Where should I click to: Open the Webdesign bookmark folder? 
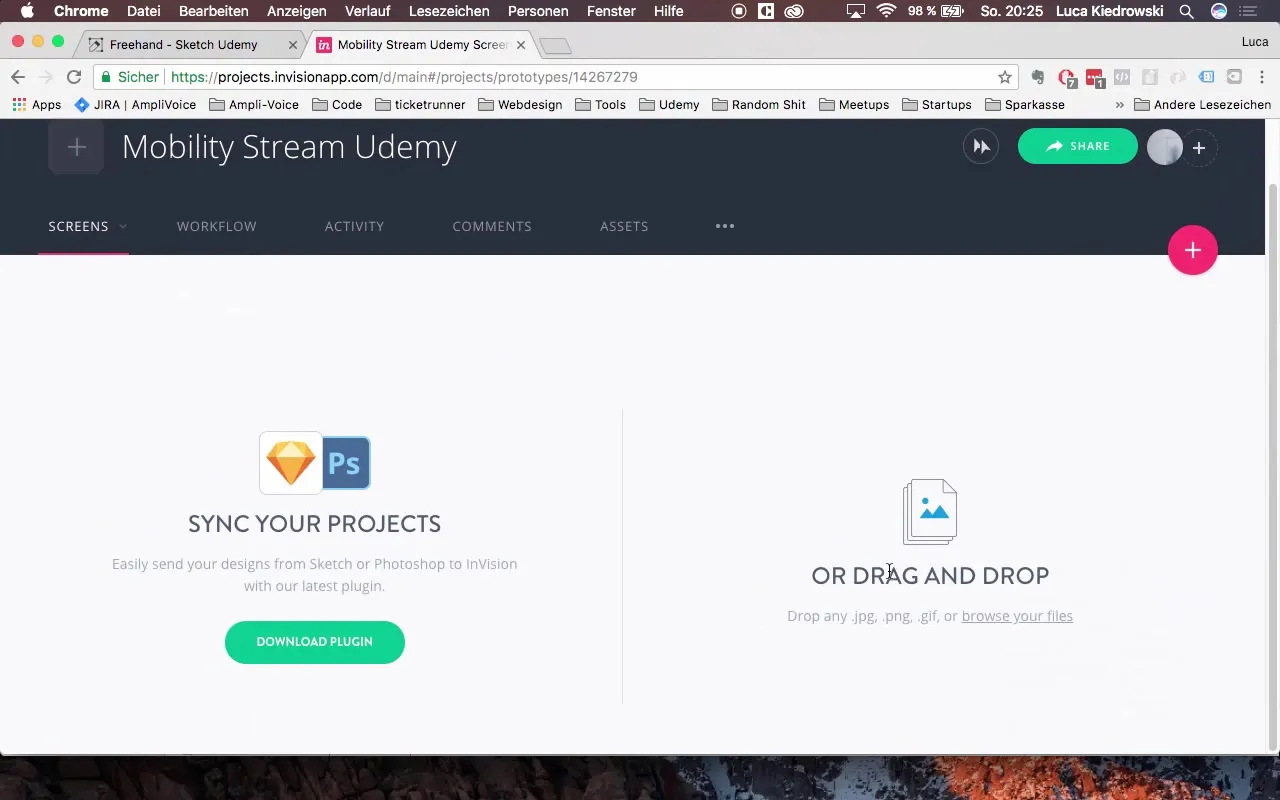[520, 104]
